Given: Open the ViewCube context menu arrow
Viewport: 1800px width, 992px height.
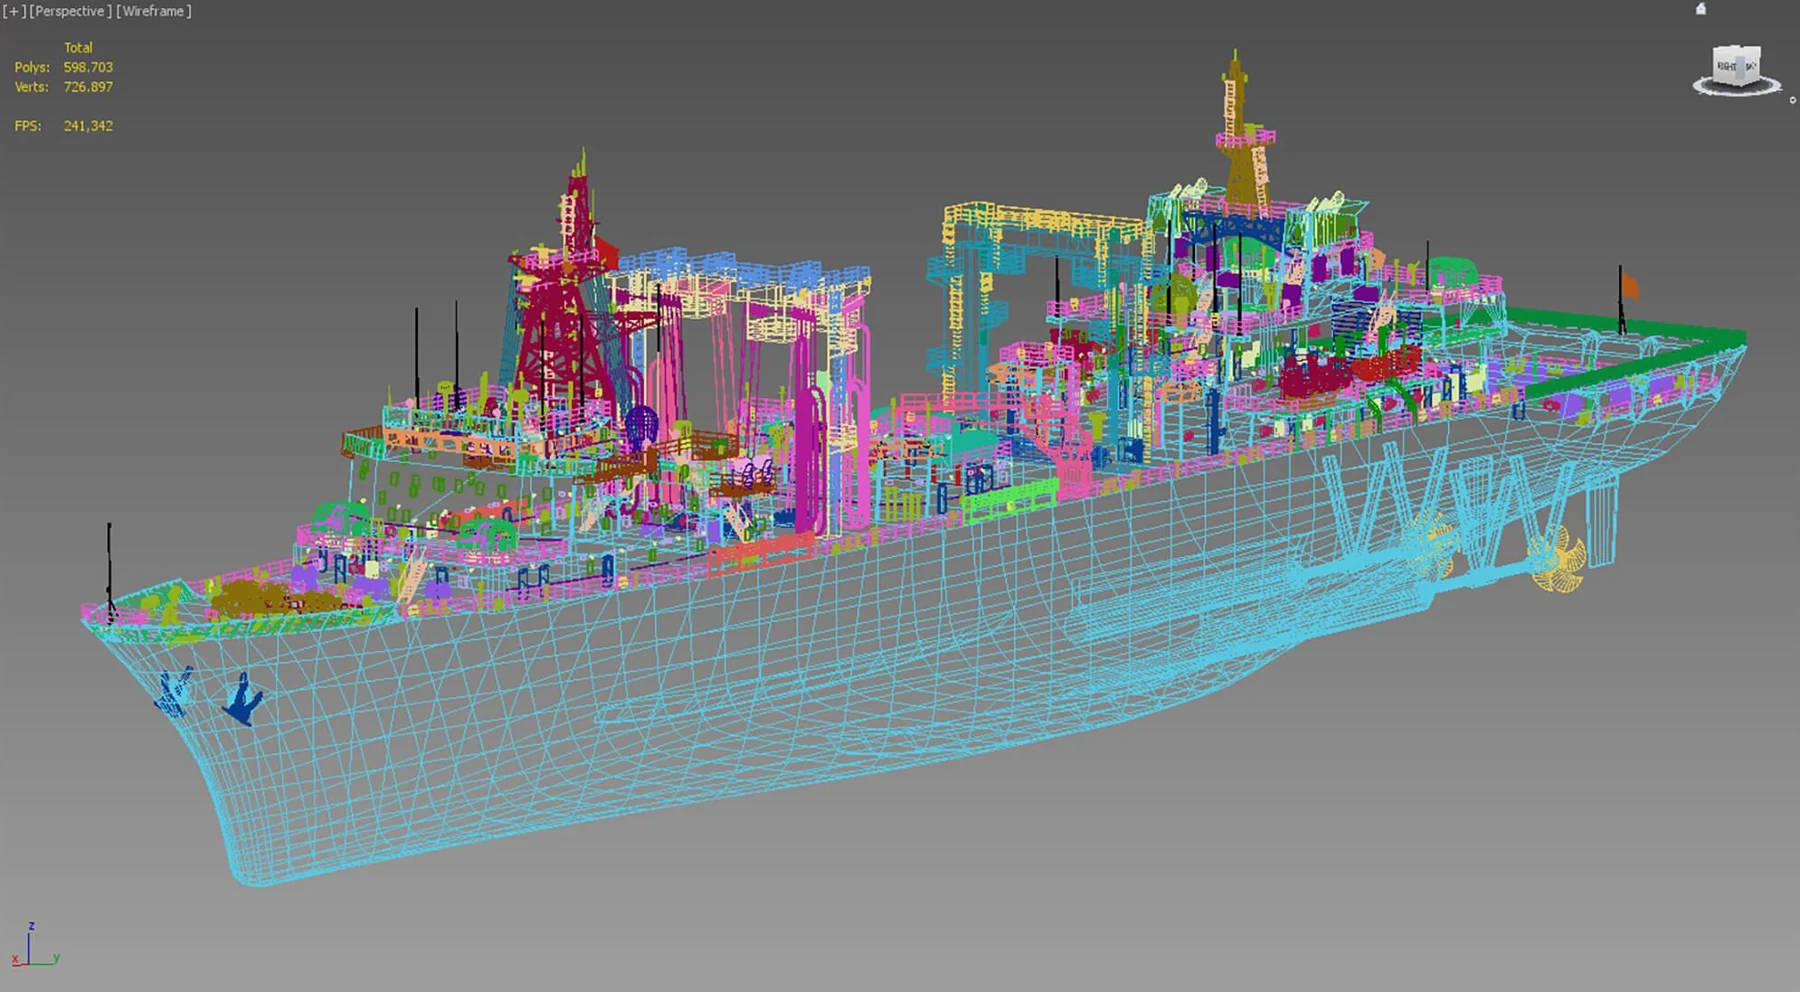Looking at the screenshot, I should 1792,100.
